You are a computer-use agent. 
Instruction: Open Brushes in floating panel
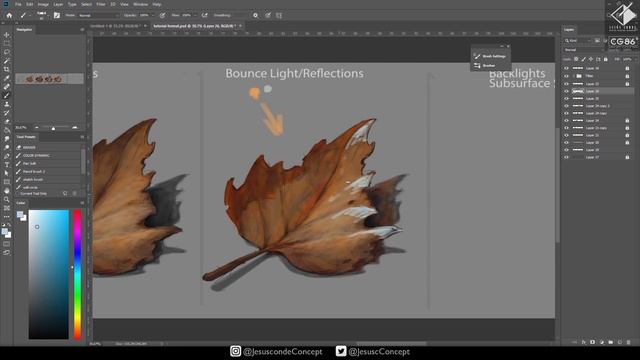coord(486,65)
